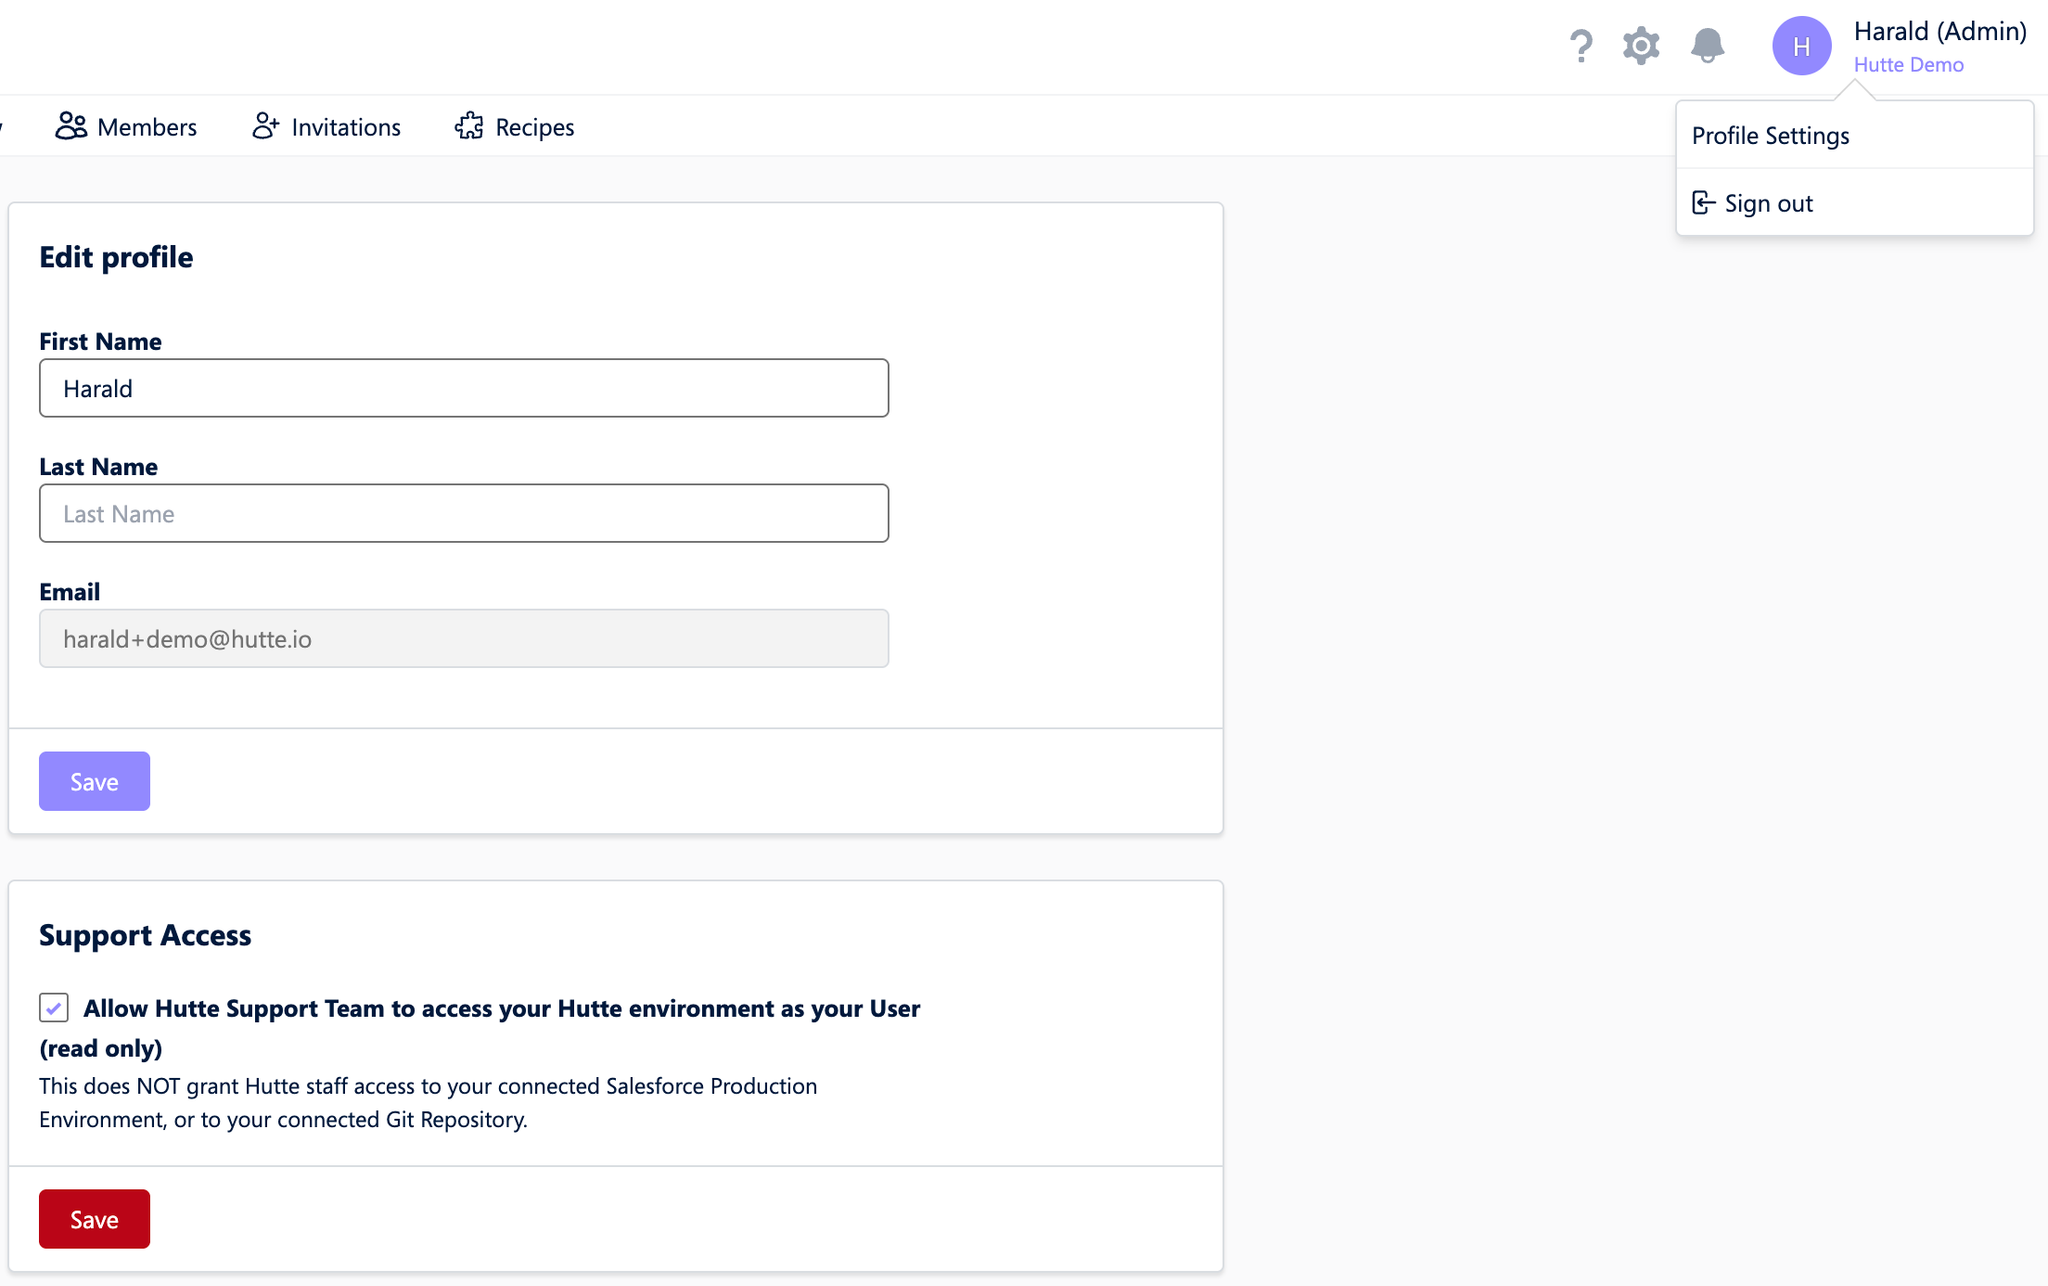This screenshot has width=2048, height=1286.
Task: Click the help question mark icon
Action: click(1580, 46)
